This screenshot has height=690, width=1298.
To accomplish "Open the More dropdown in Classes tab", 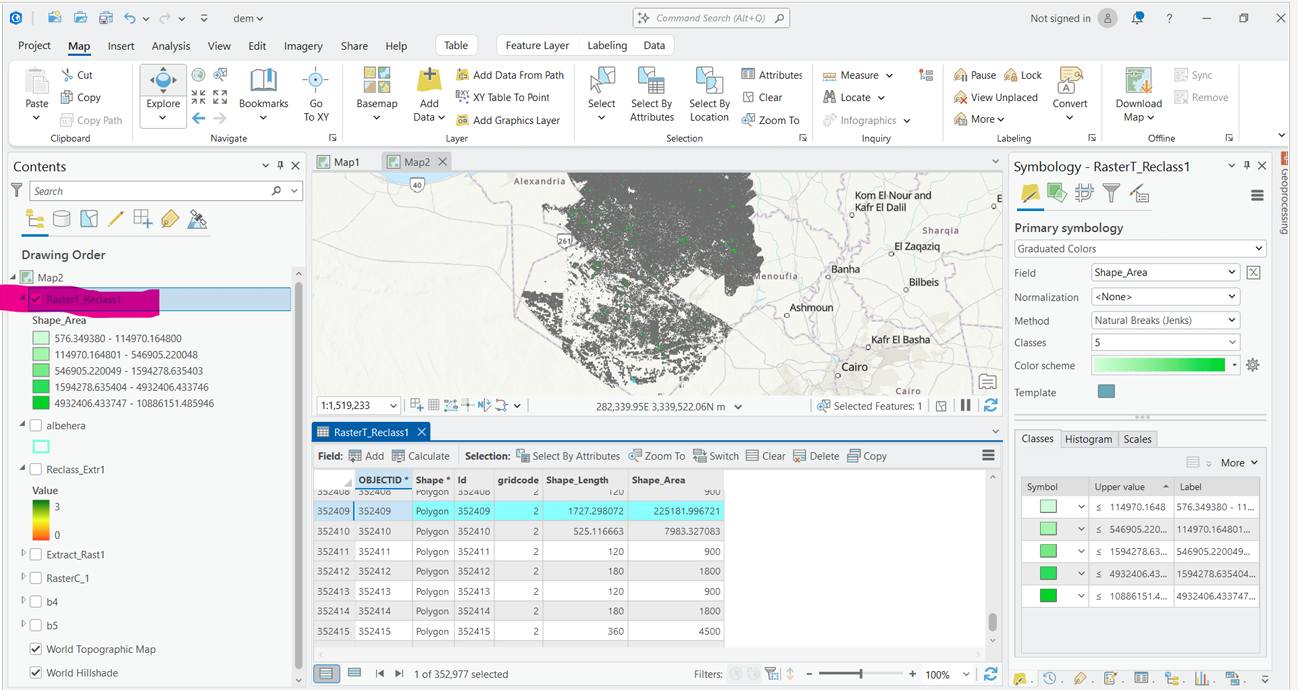I will point(1239,462).
